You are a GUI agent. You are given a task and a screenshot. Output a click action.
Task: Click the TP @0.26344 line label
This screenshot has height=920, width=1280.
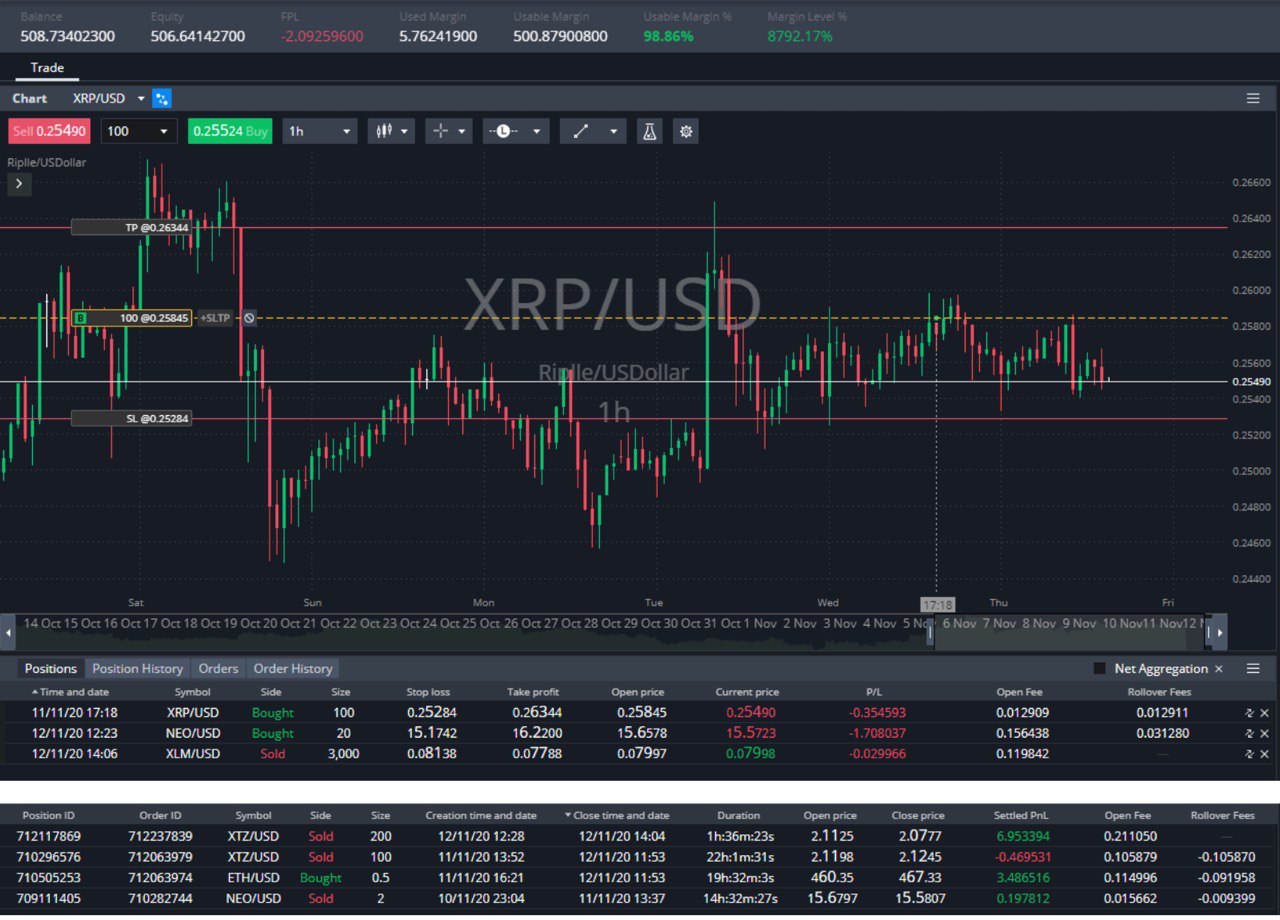tap(131, 227)
